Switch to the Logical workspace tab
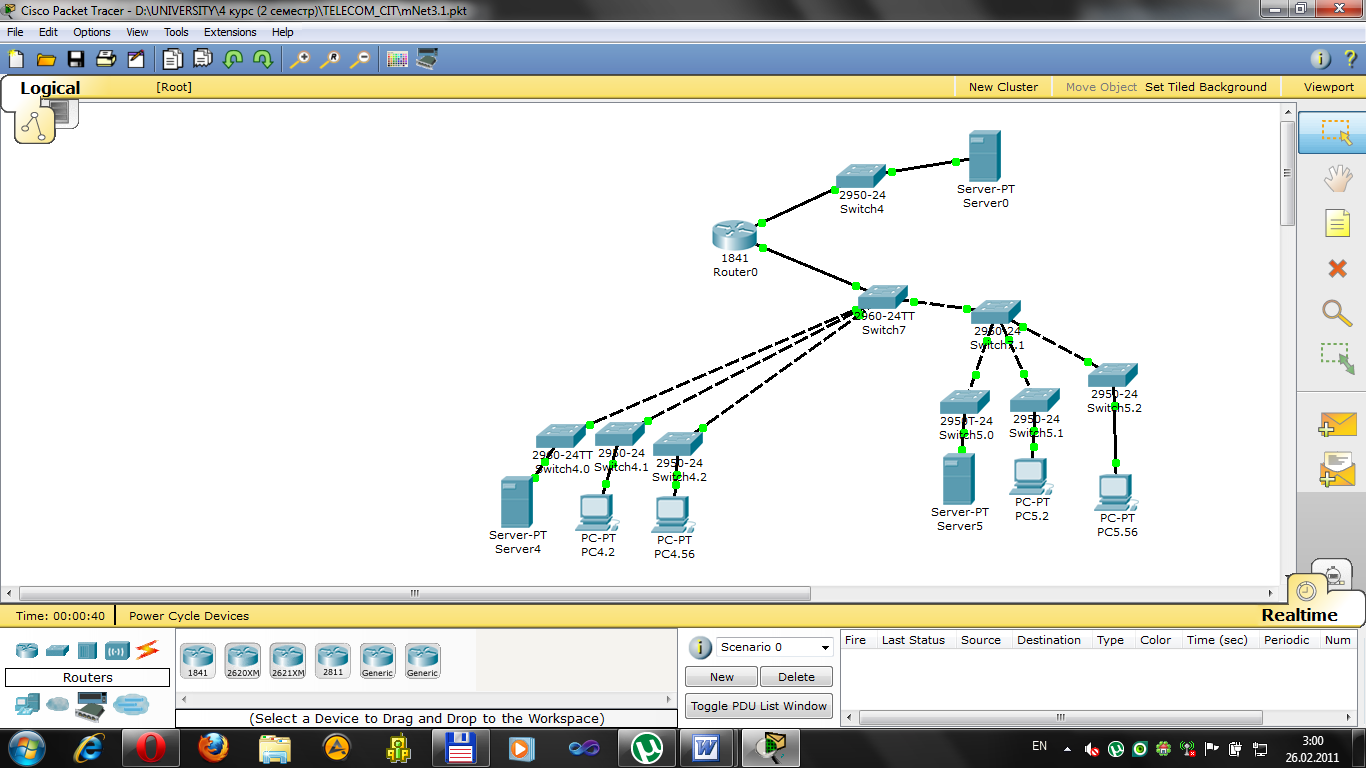Screen dimensions: 1366x768 (50, 88)
